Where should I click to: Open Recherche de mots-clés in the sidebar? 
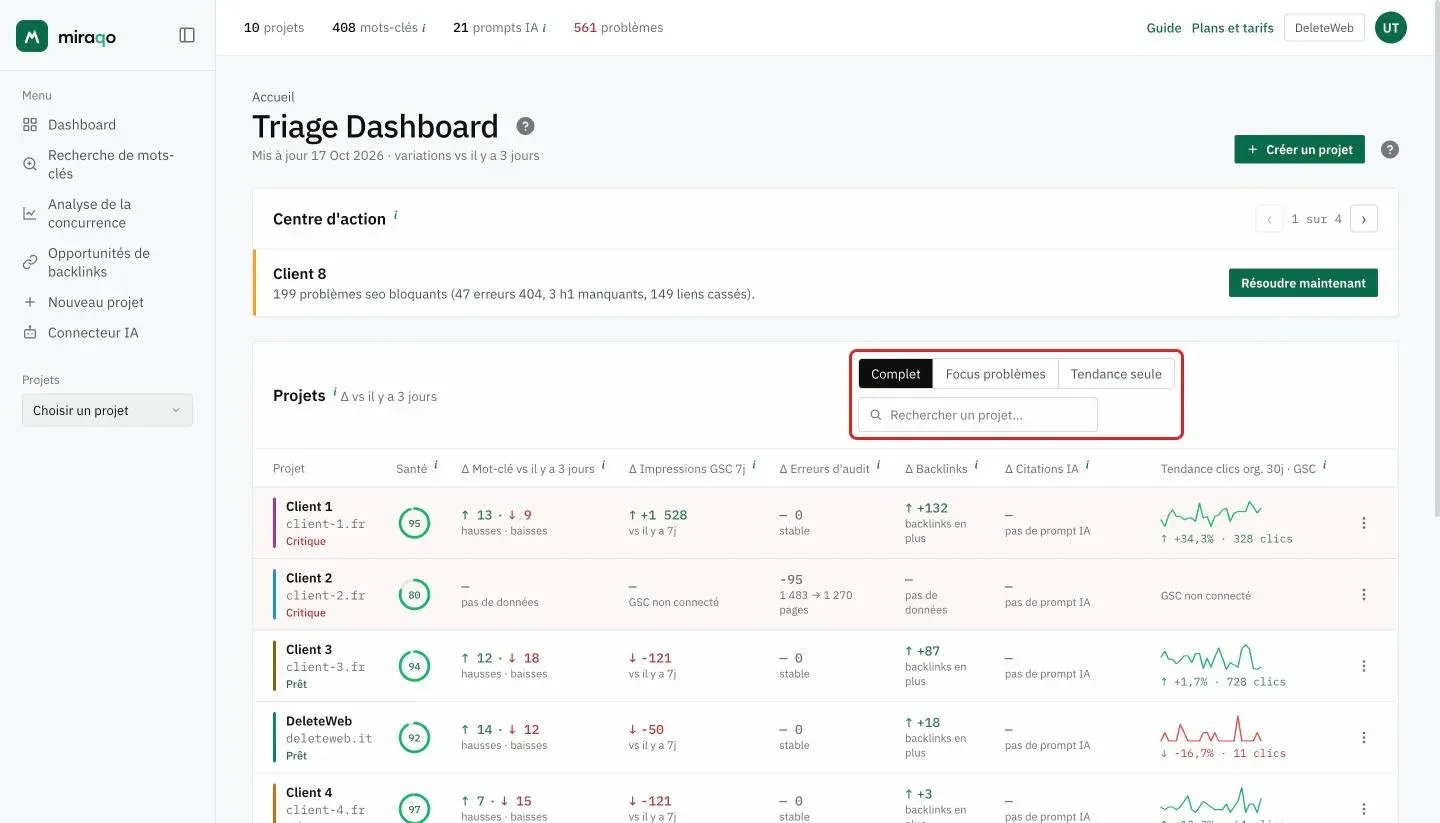pos(107,164)
